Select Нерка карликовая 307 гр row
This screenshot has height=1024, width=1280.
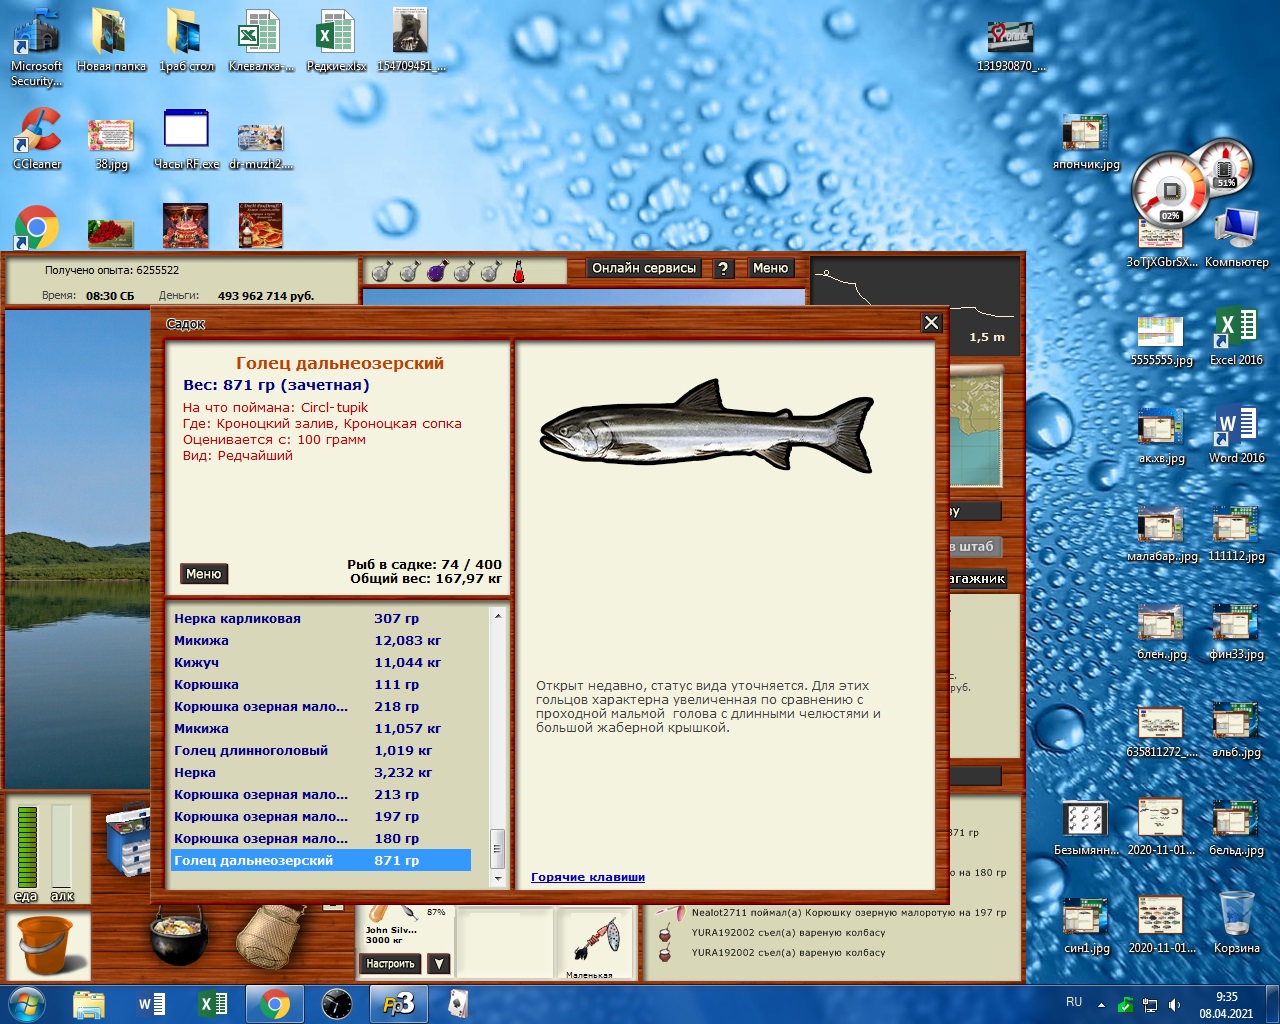coord(320,618)
